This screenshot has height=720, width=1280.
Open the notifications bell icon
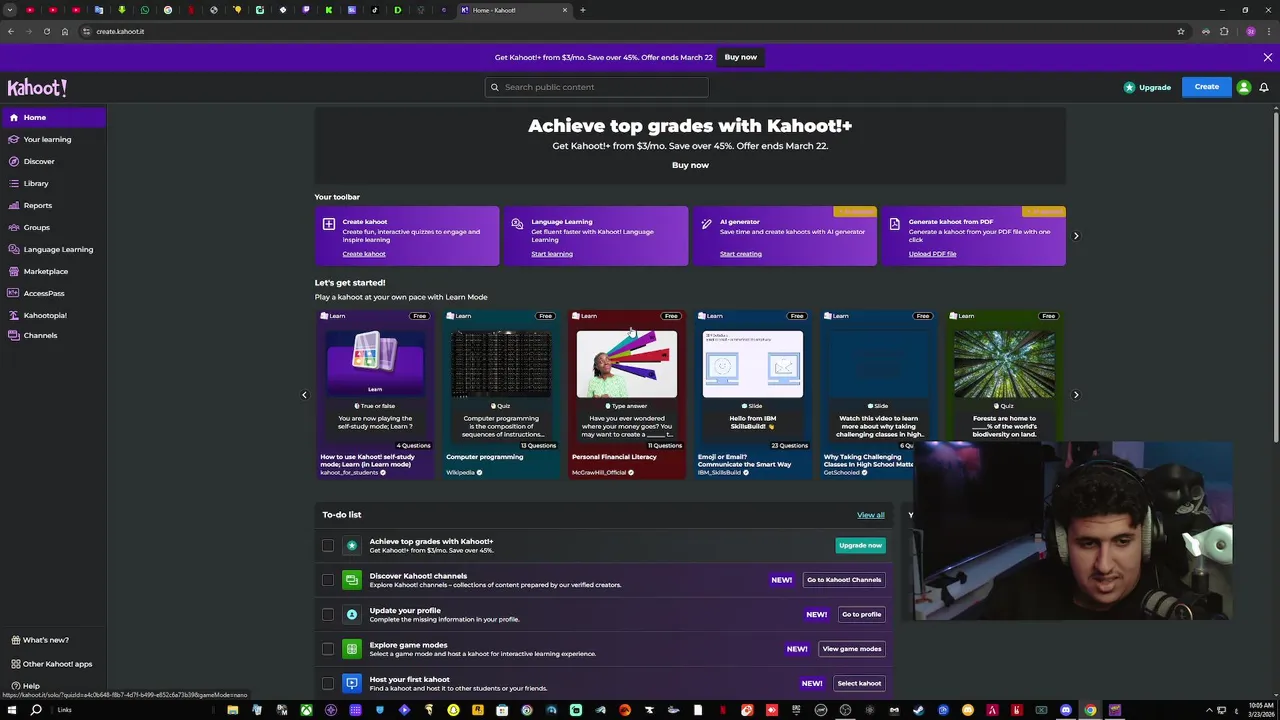click(1264, 88)
